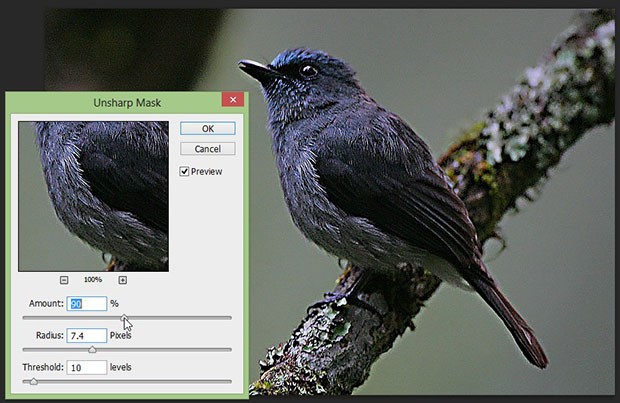This screenshot has height=403, width=620.
Task: Toggle the Preview checkbox
Action: (185, 171)
